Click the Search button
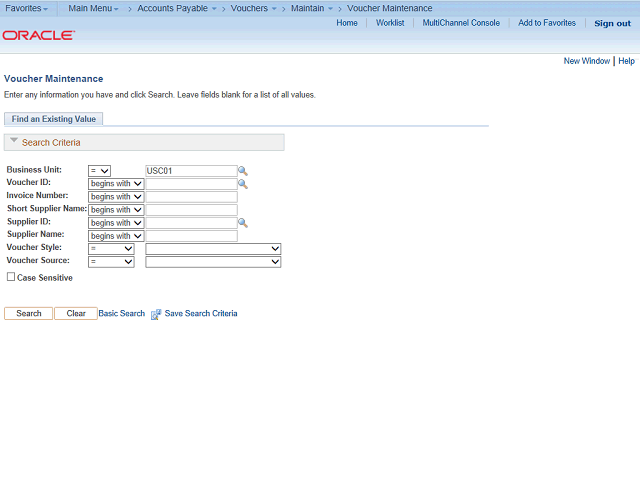The height and width of the screenshot is (480, 640). (x=29, y=313)
